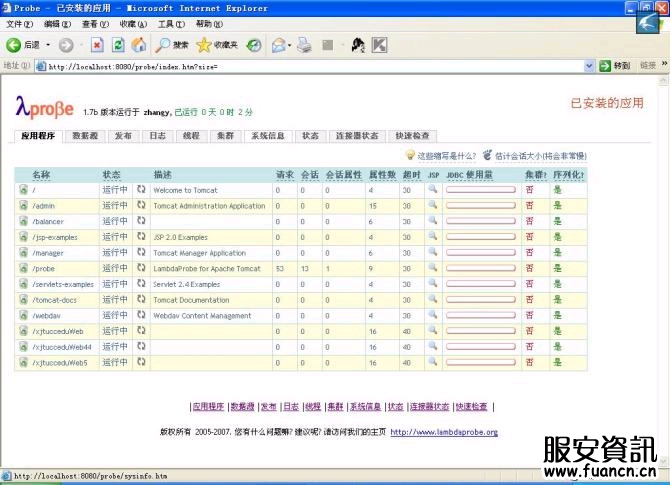View JSPs magnifier for /jsp-examples row
This screenshot has width=670, height=485.
[x=433, y=236]
